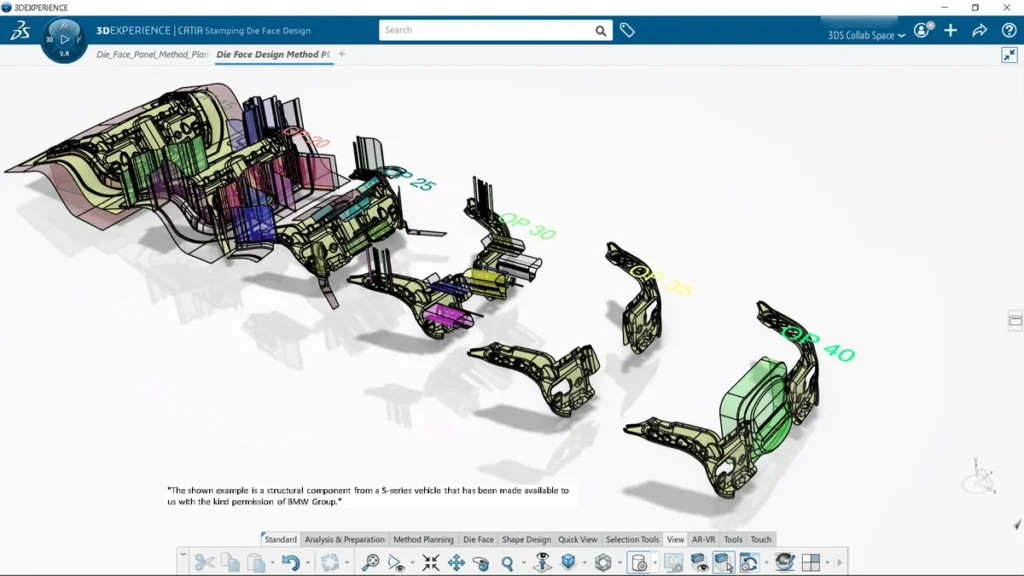Viewport: 1024px width, 576px height.
Task: Open the look-at view dropdown arrow
Action: (x=412, y=563)
